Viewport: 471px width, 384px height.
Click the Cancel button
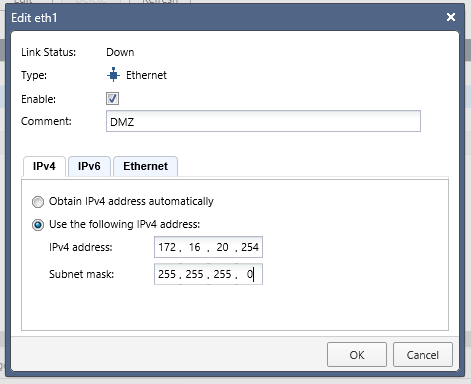pos(423,355)
